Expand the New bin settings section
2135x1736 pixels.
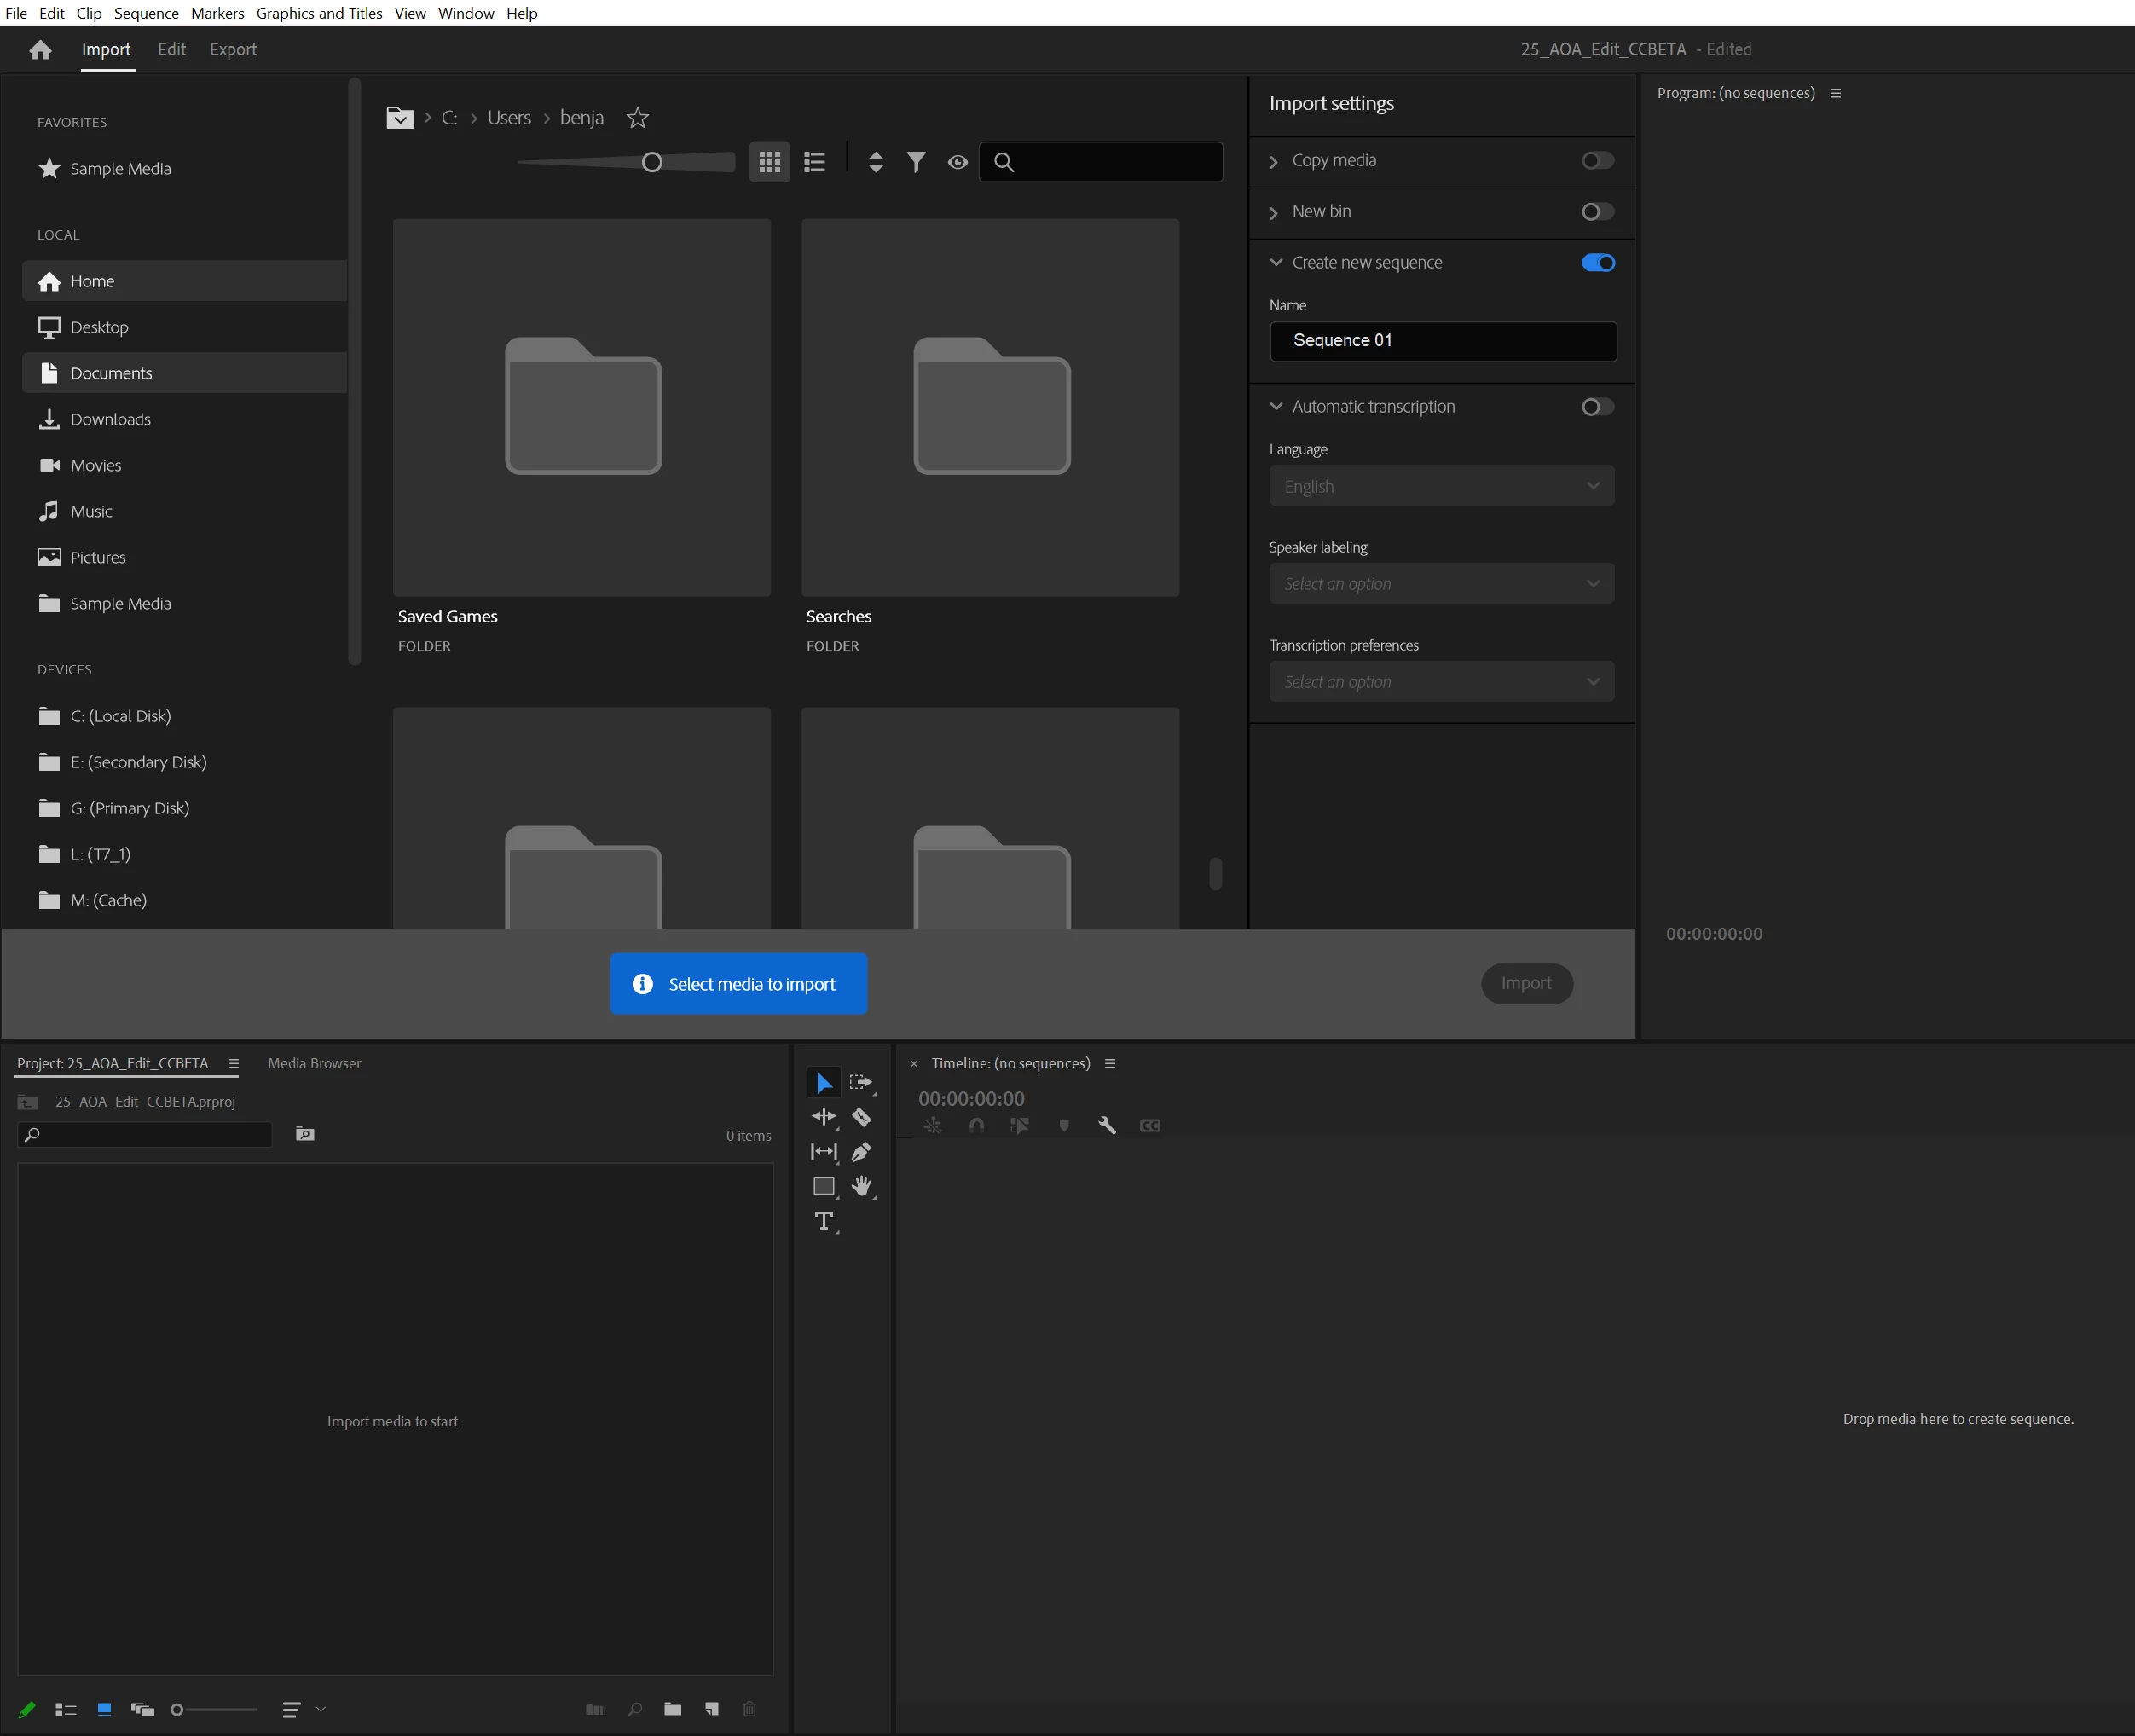point(1274,212)
